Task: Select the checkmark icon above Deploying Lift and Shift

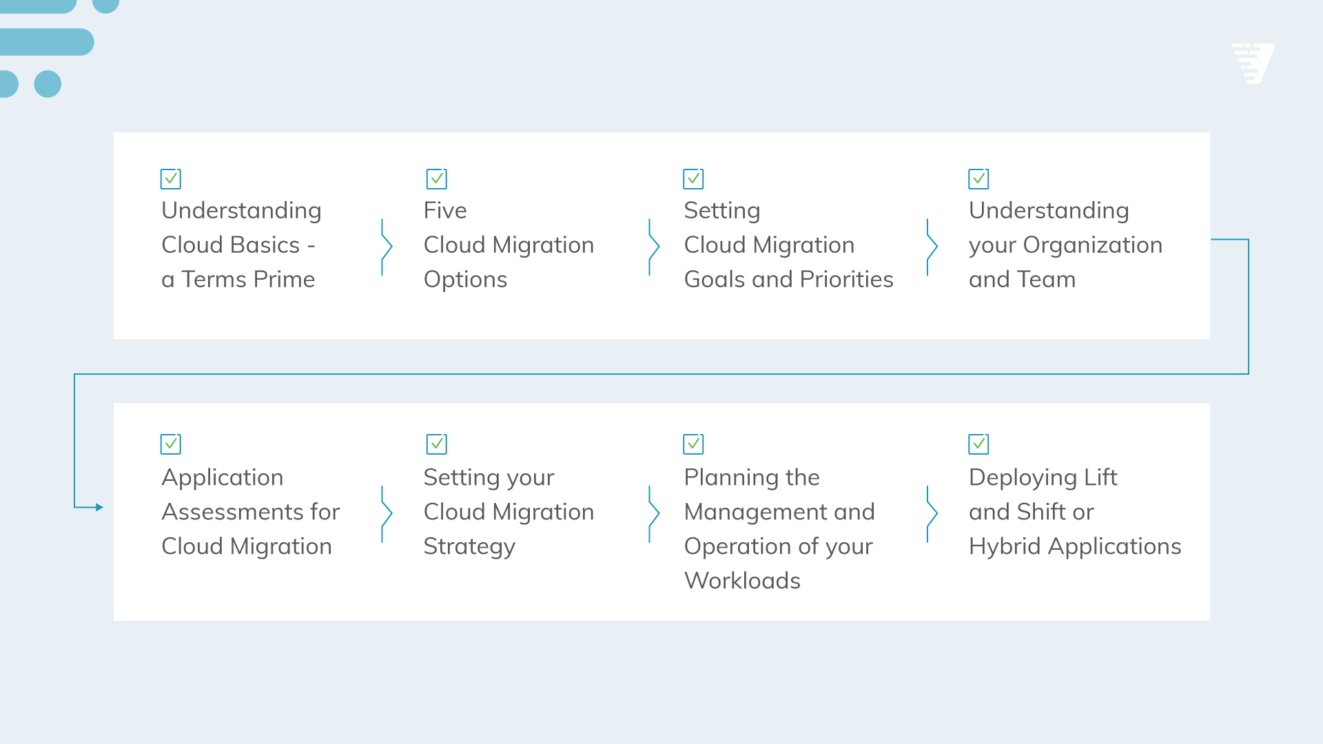Action: 978,443
